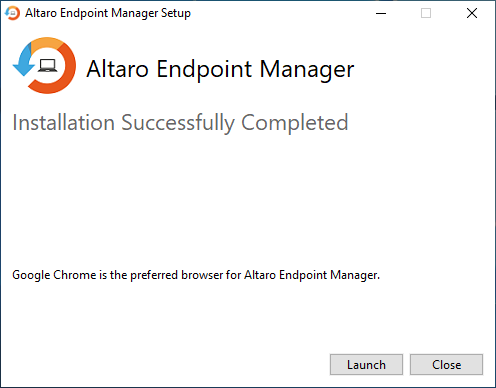Click the Google Chrome preferred browser note

[x=196, y=275]
